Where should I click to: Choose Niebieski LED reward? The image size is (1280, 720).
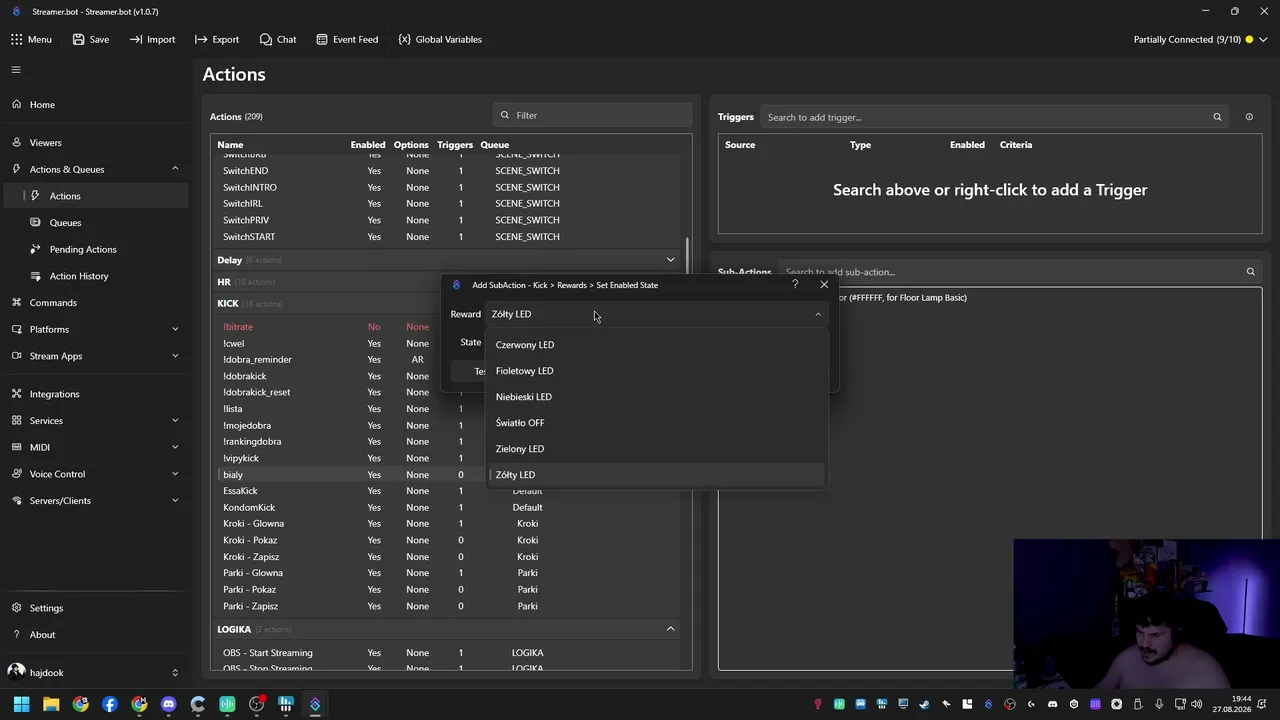pyautogui.click(x=657, y=397)
